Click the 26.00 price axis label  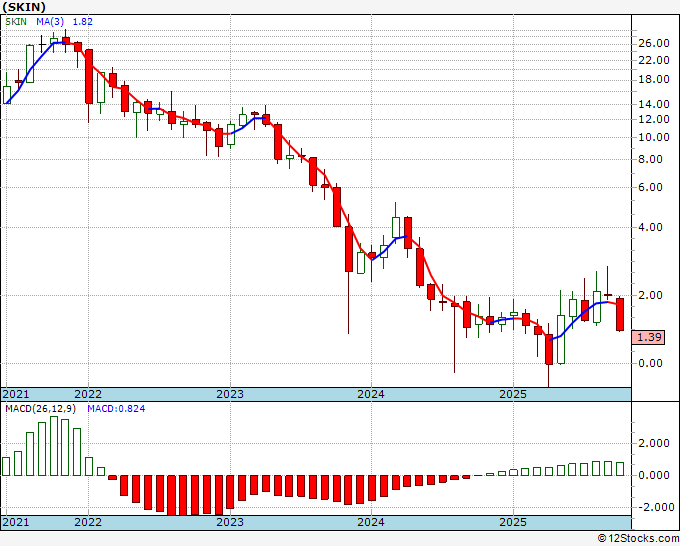(x=654, y=43)
